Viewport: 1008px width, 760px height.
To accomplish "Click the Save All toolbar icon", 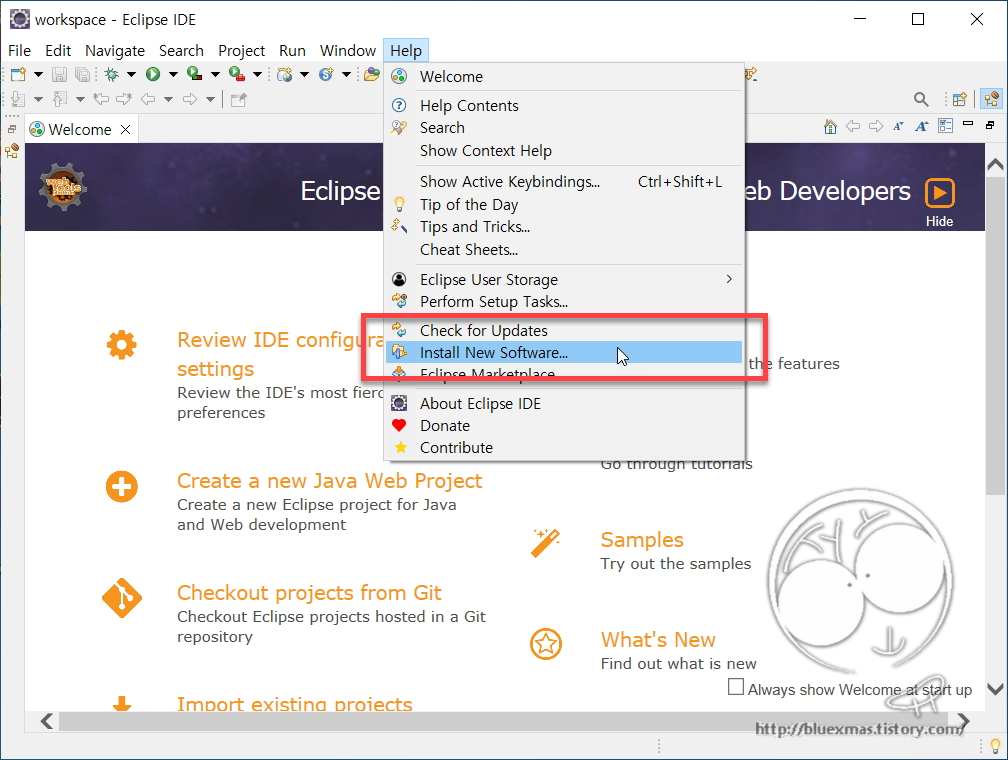I will [x=82, y=75].
